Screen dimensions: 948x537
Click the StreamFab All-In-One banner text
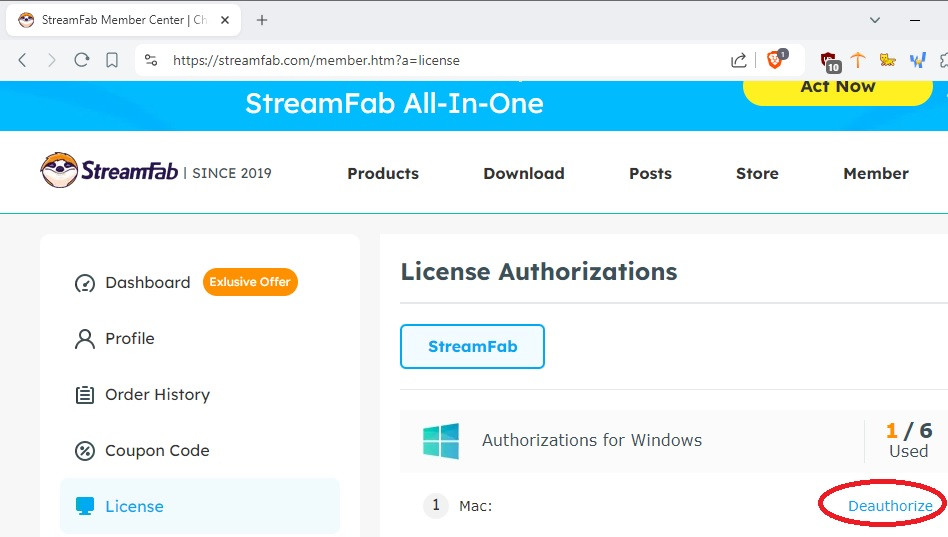[394, 103]
